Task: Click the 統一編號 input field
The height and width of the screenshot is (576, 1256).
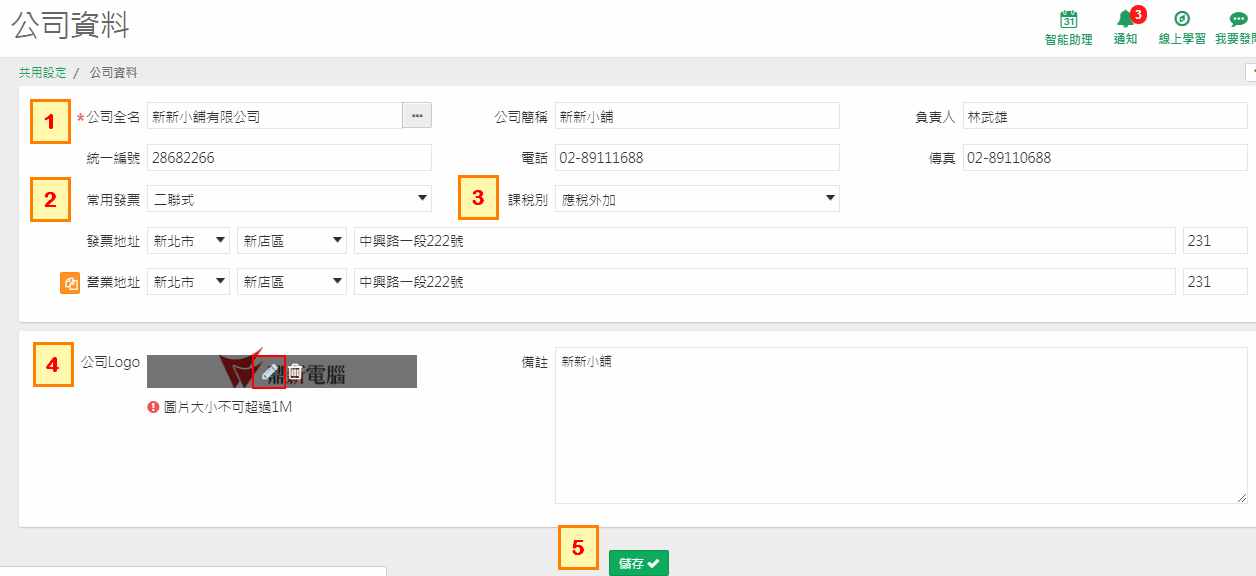Action: [289, 158]
